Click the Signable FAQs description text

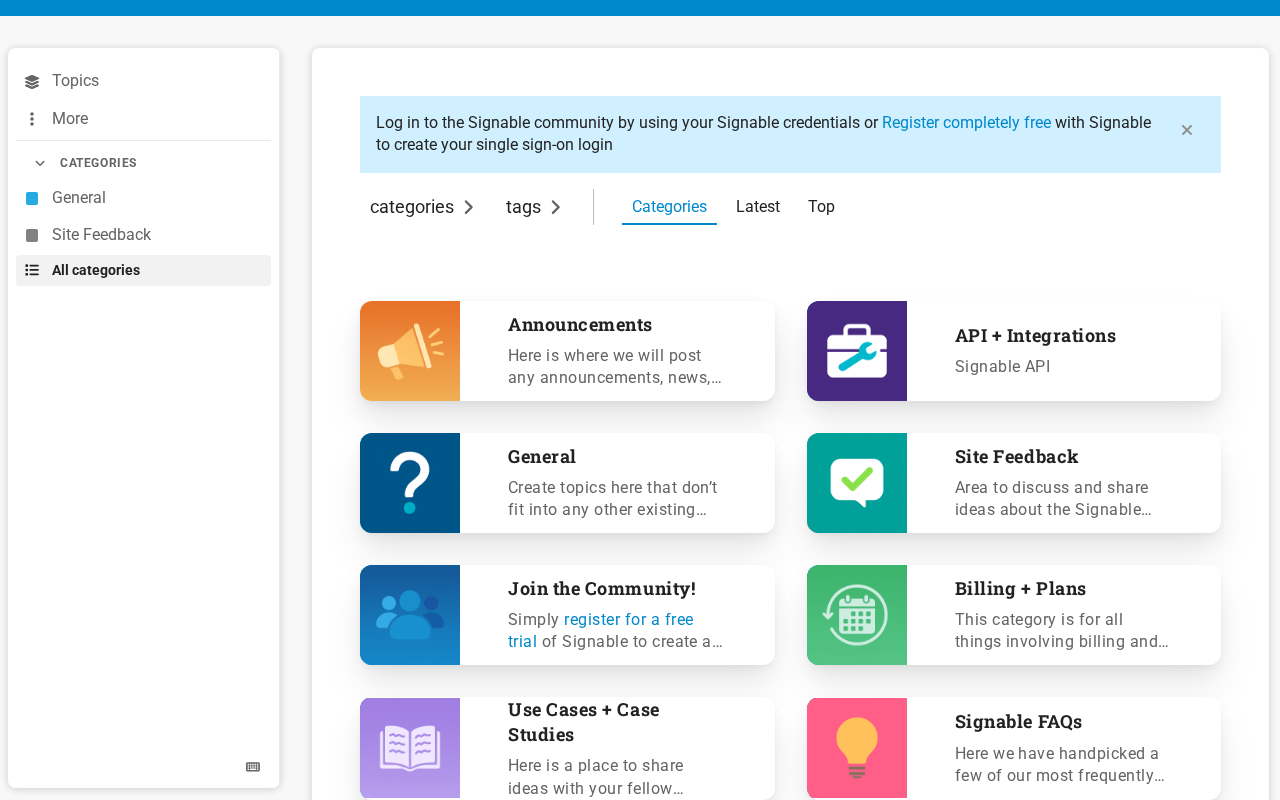click(1059, 764)
